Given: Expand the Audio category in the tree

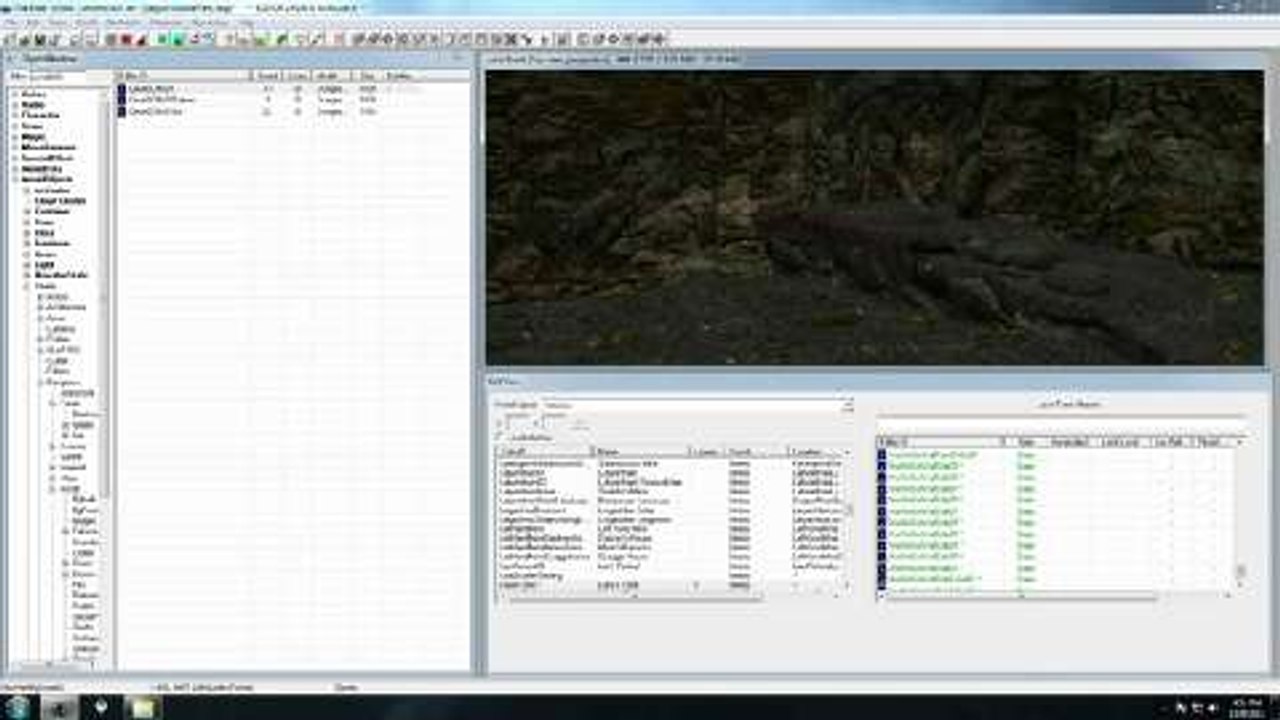Looking at the screenshot, I should point(14,104).
